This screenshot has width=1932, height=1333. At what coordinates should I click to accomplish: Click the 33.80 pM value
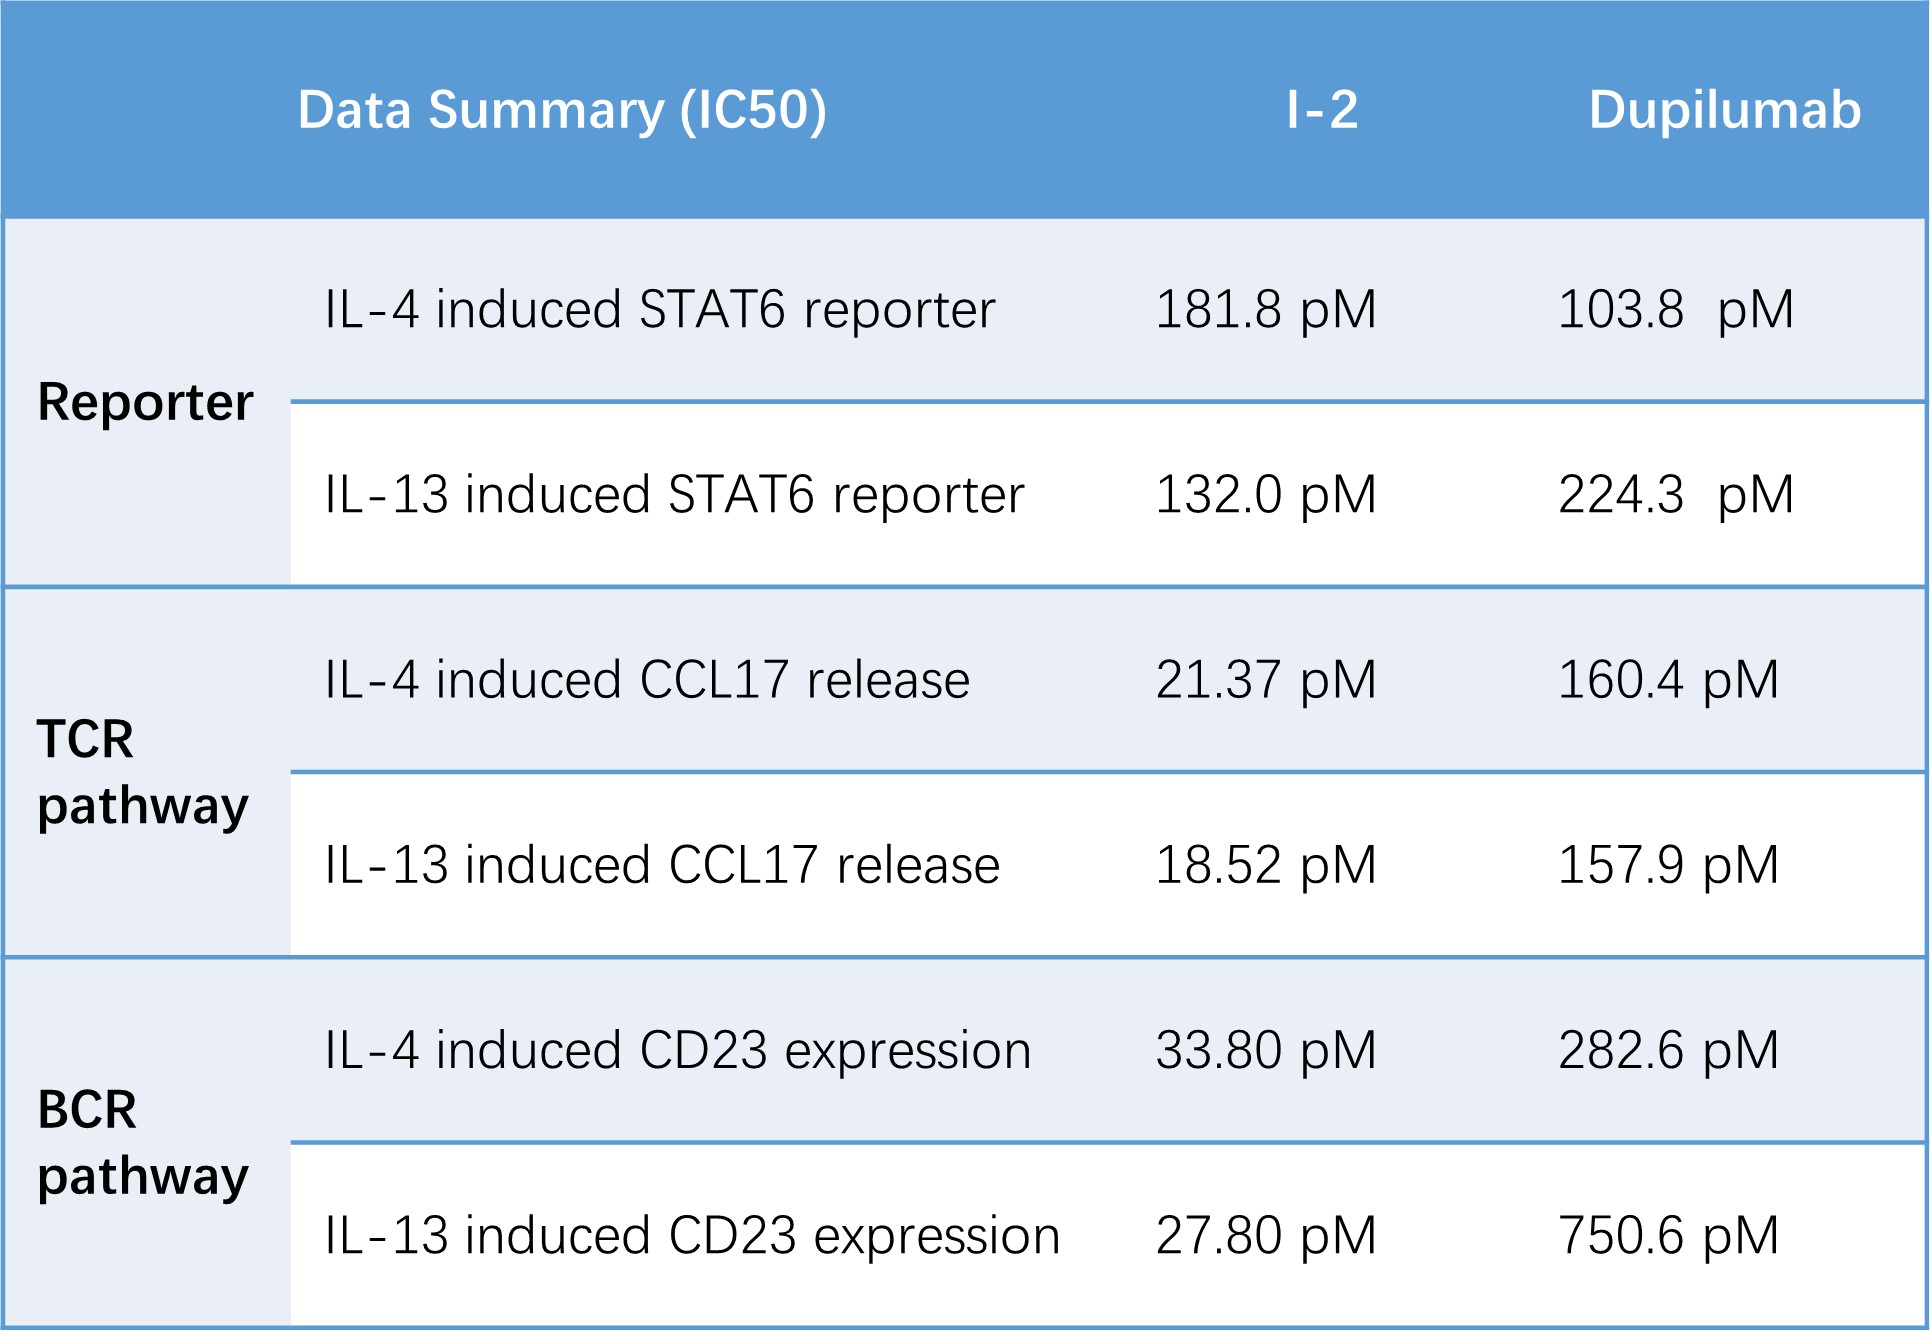click(x=1266, y=1051)
